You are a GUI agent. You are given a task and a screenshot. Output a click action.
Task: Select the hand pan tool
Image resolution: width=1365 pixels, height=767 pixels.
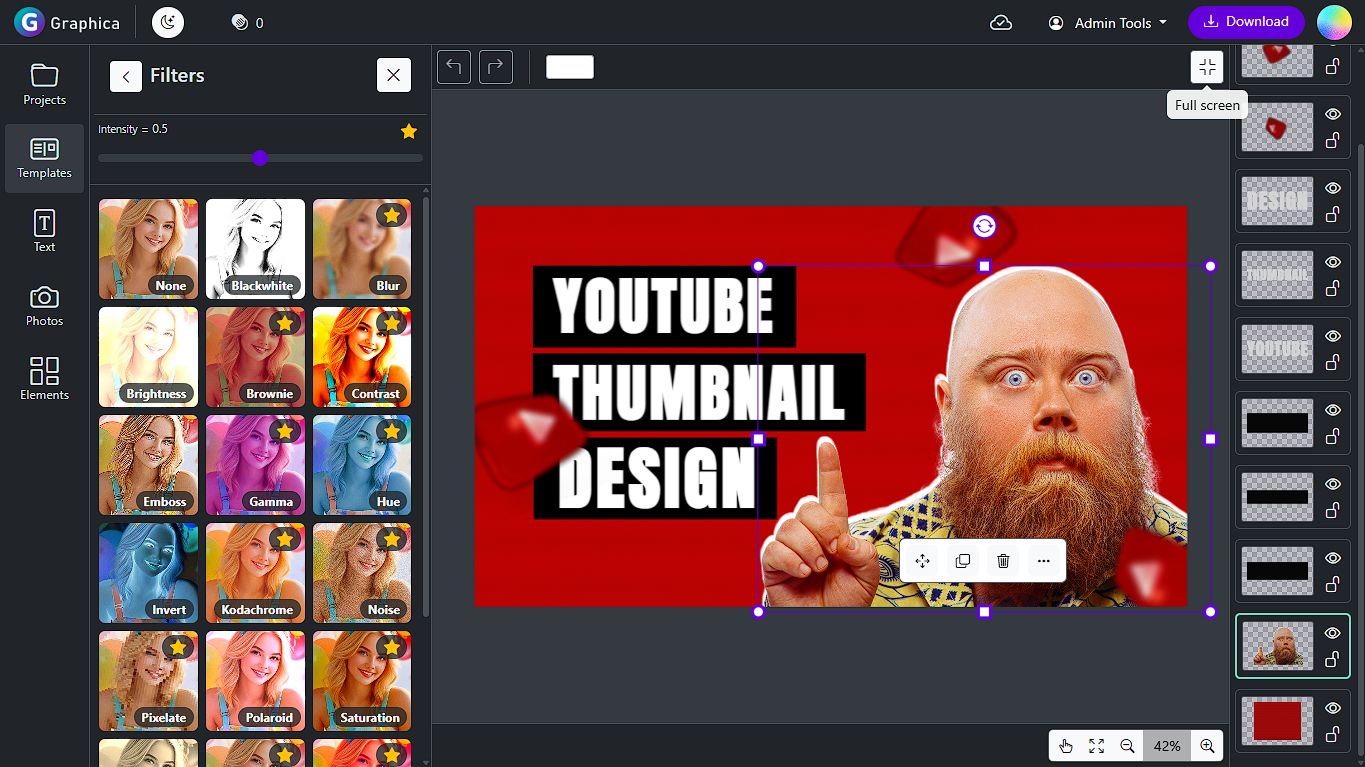click(1066, 746)
